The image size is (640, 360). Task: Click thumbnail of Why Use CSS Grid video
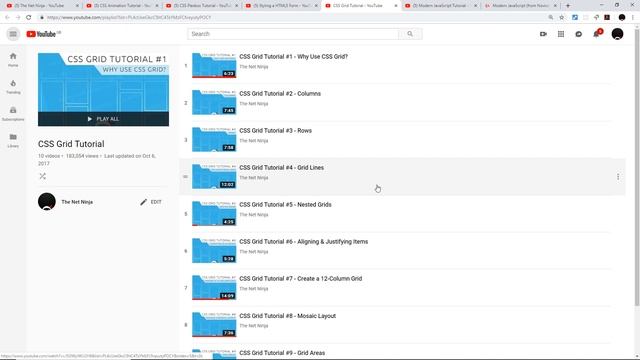pyautogui.click(x=214, y=65)
